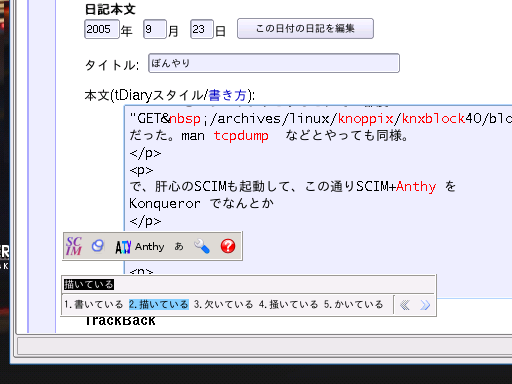
Task: Choose candidate 5 かいている
Action: pyautogui.click(x=354, y=304)
